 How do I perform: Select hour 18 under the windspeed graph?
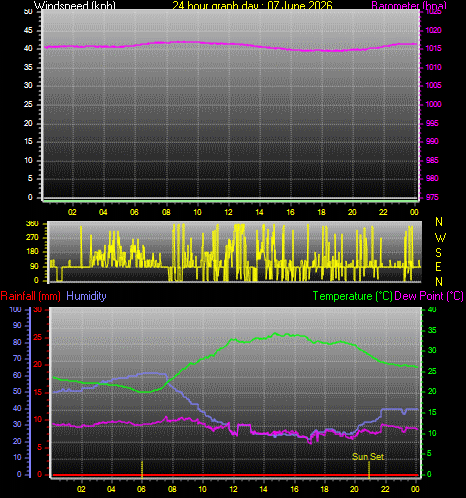point(321,212)
